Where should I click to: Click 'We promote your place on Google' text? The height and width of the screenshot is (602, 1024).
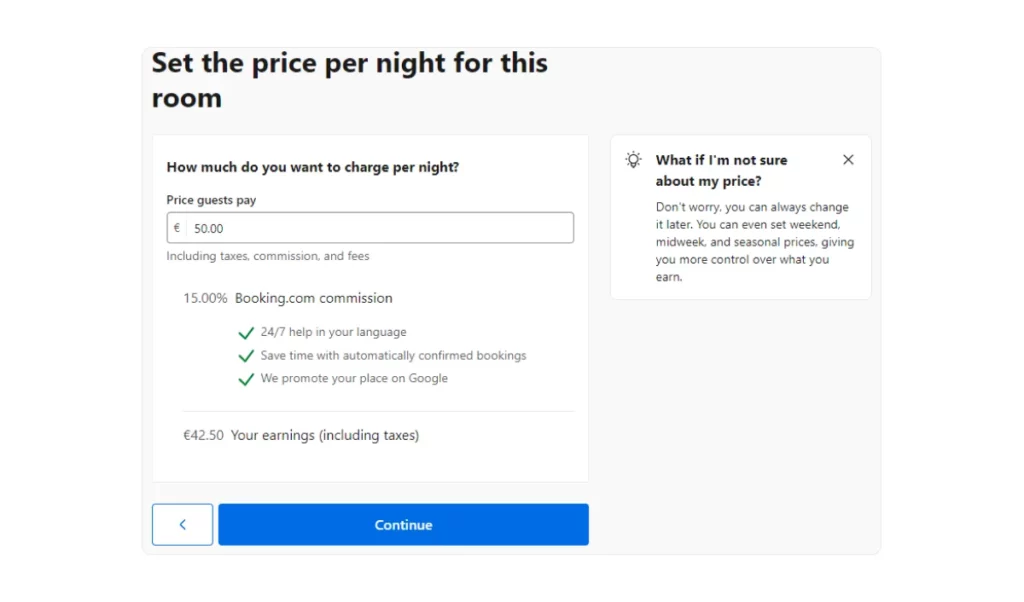click(x=354, y=379)
